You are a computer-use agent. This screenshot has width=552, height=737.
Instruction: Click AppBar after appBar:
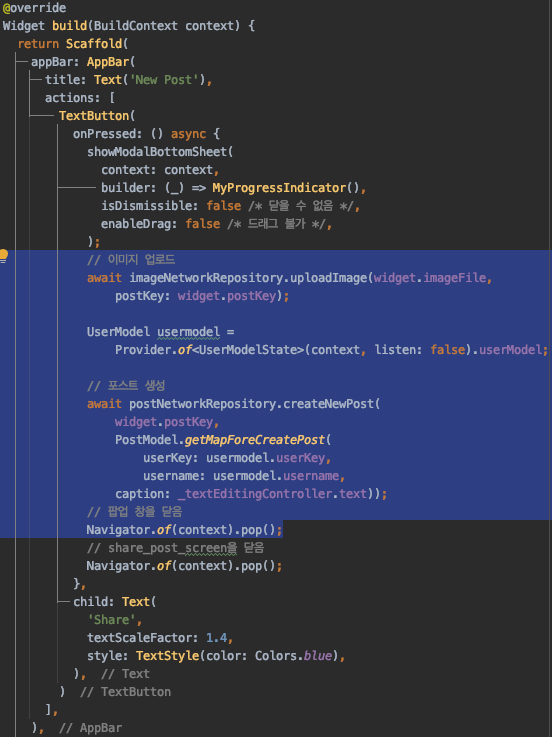pos(108,62)
